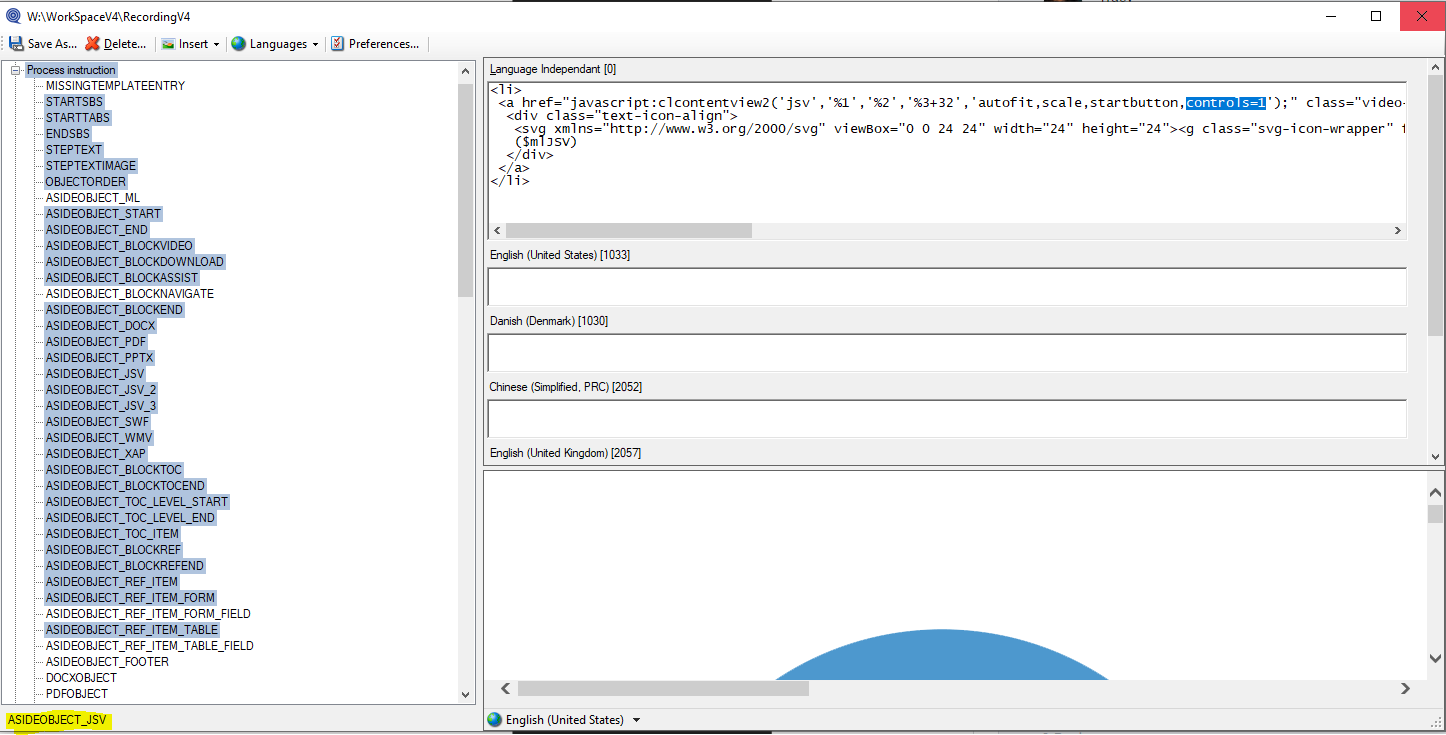1446x735 pixels.
Task: Select PDFOBJECT tree item
Action: [x=77, y=694]
